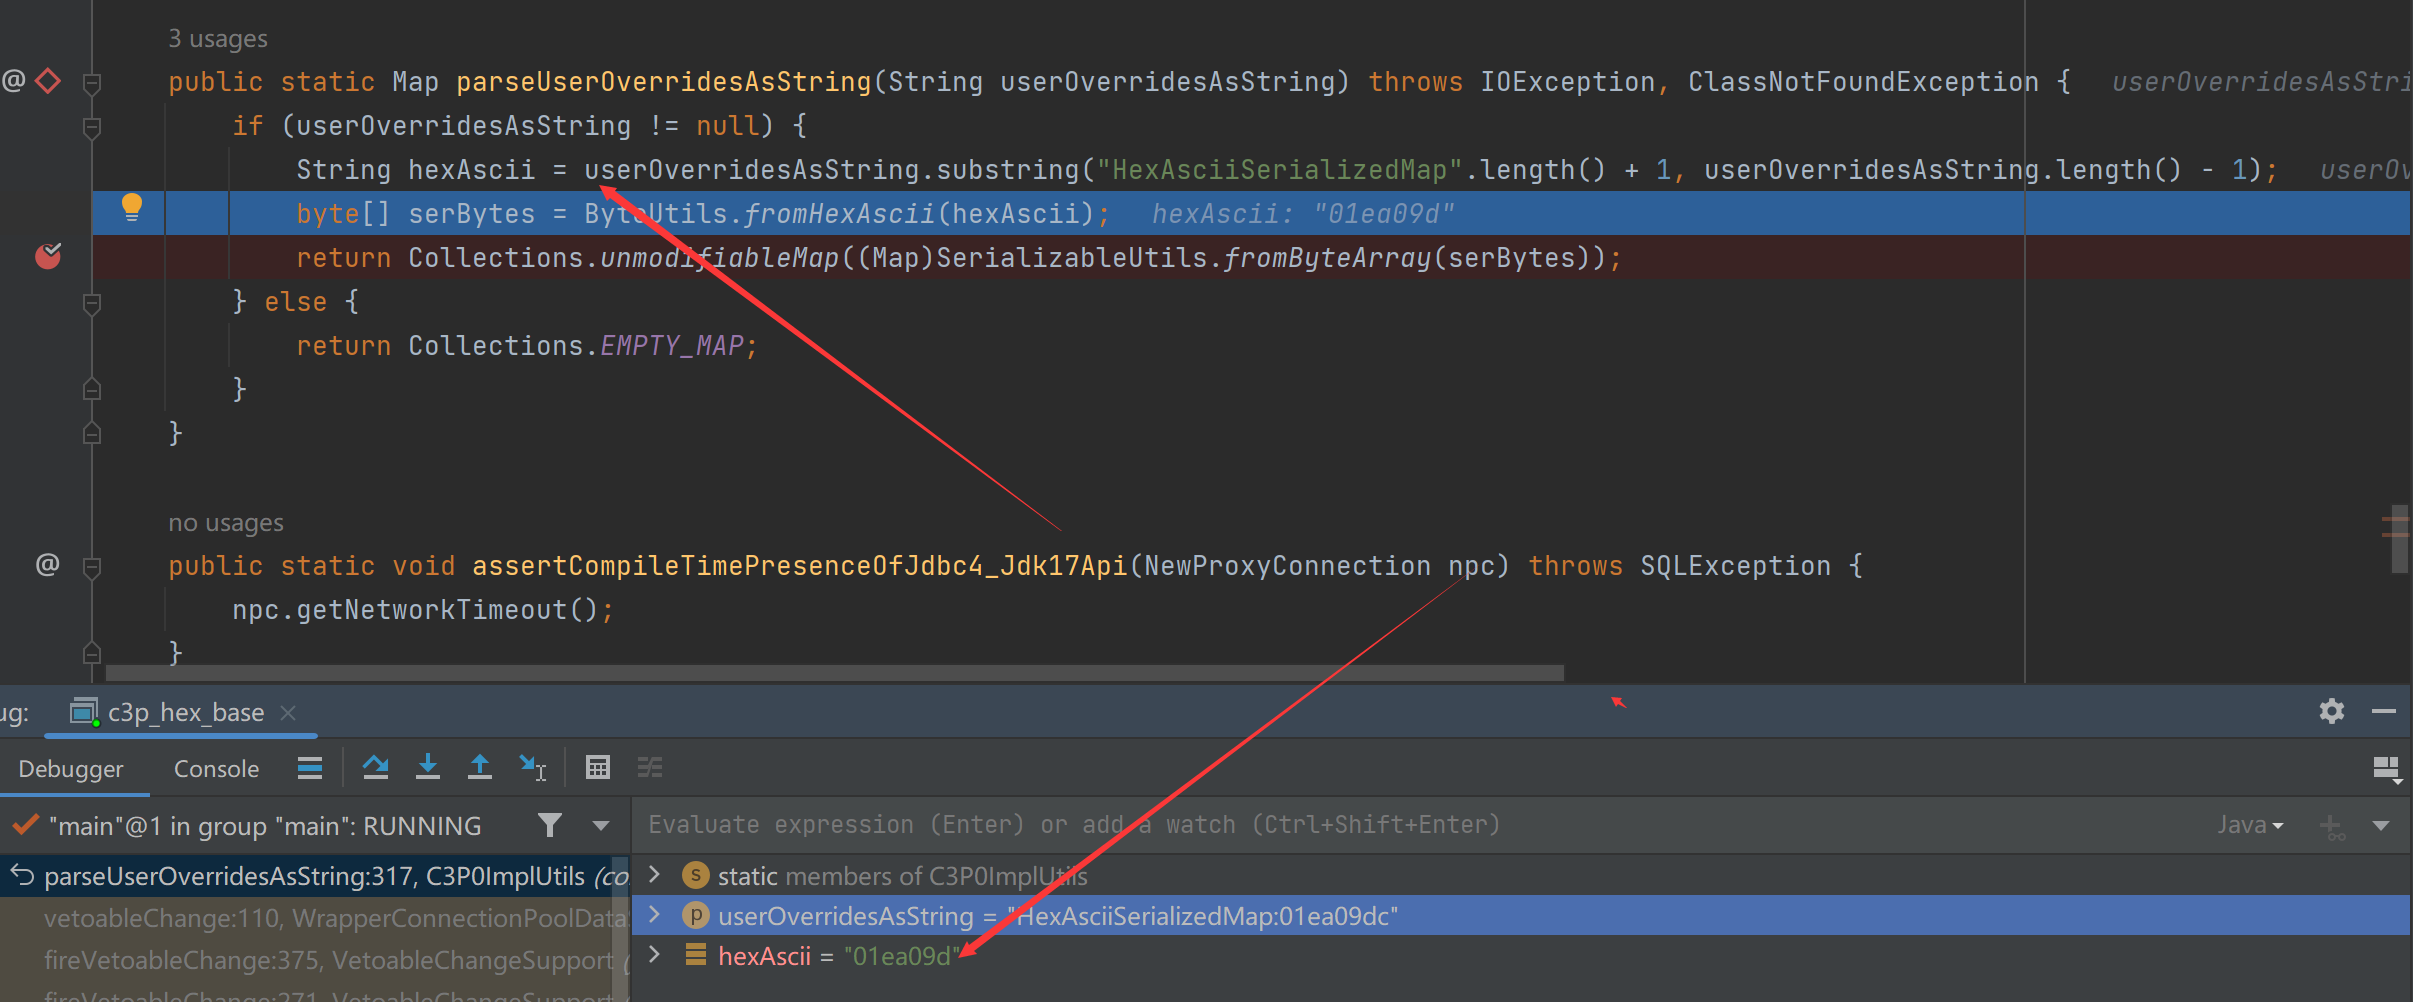Click the yellow lightbulb intention icon
The image size is (2413, 1002).
click(131, 207)
